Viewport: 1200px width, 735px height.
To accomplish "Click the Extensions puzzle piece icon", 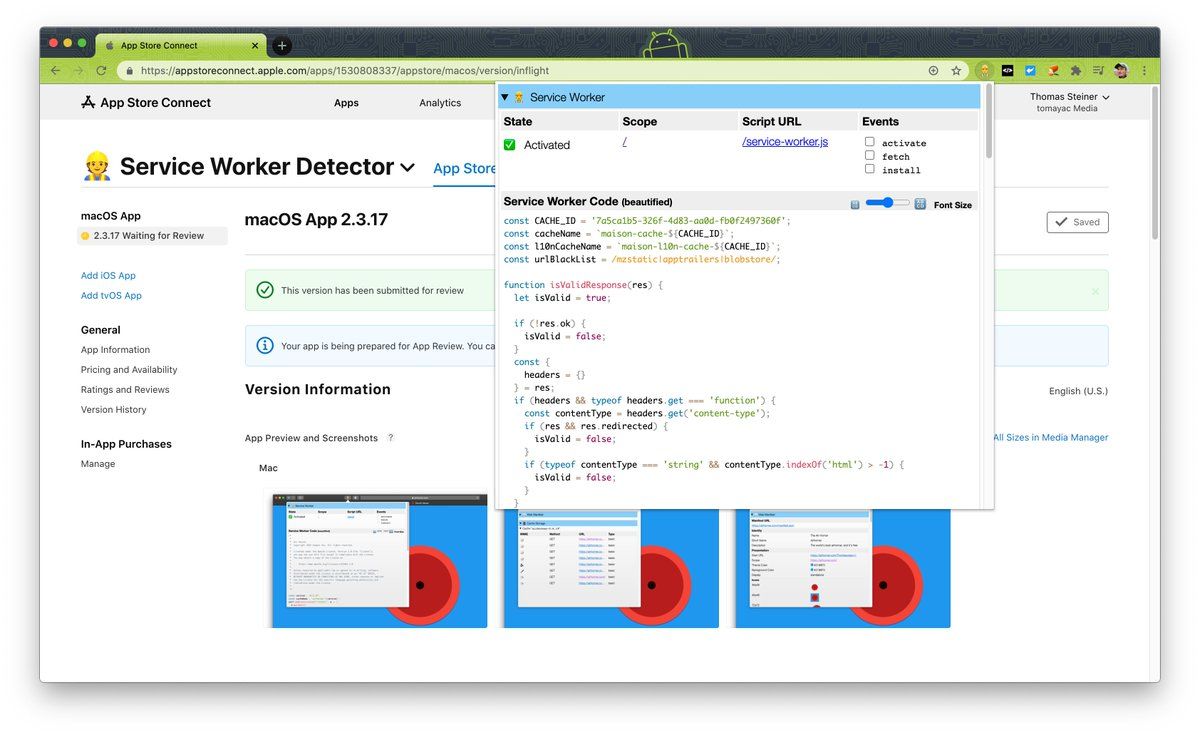I will point(1076,70).
